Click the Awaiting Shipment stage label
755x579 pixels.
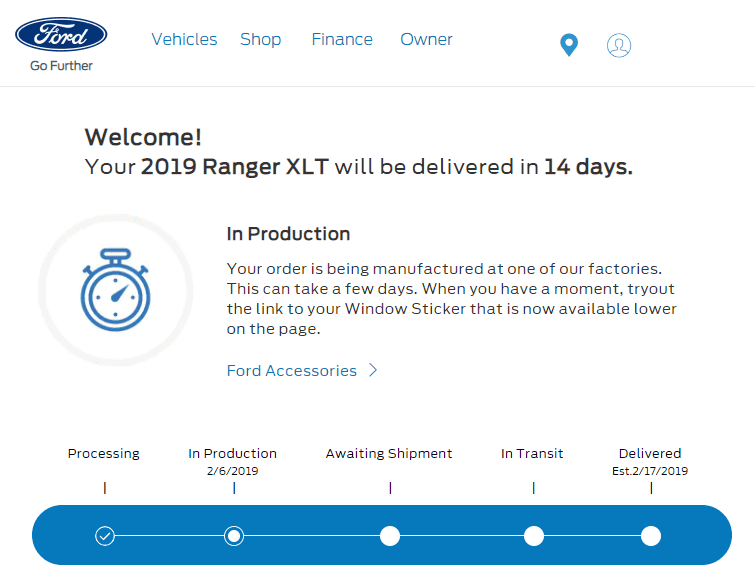pyautogui.click(x=389, y=454)
